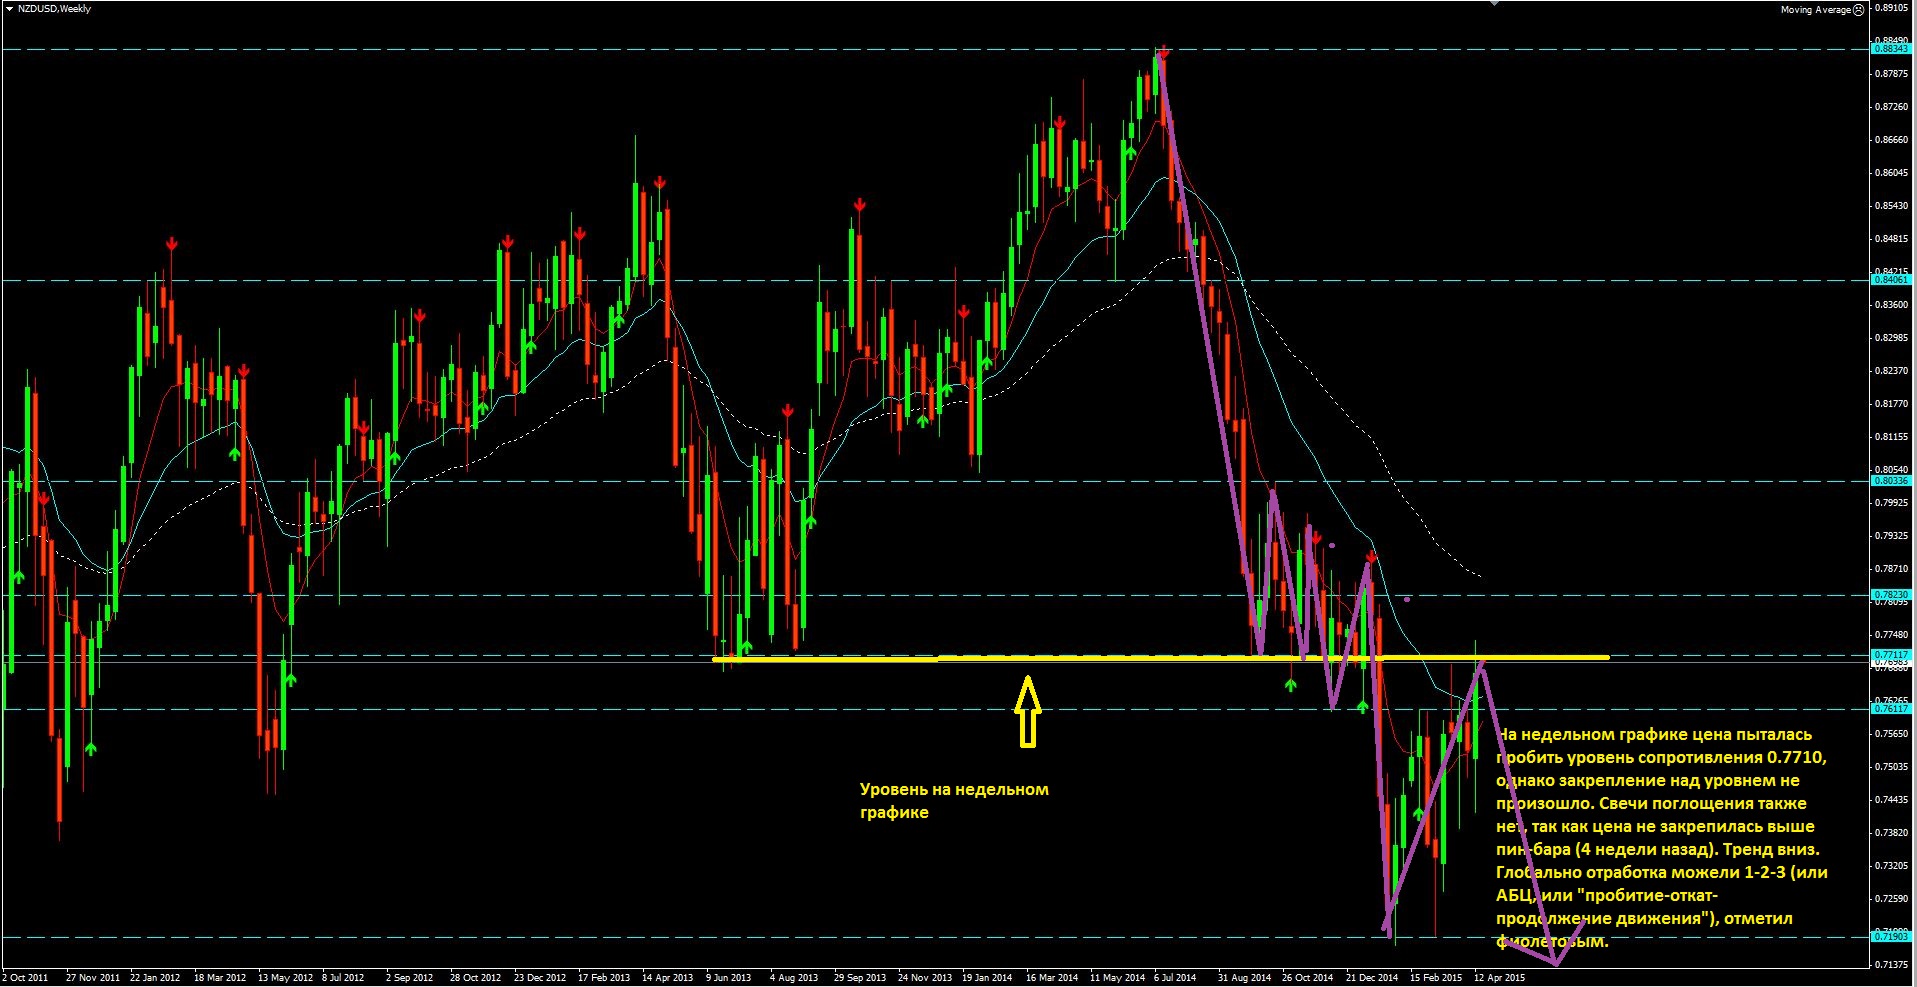The width and height of the screenshot is (1917, 987).
Task: Click the 0.77480 price scale value
Action: pos(1891,635)
